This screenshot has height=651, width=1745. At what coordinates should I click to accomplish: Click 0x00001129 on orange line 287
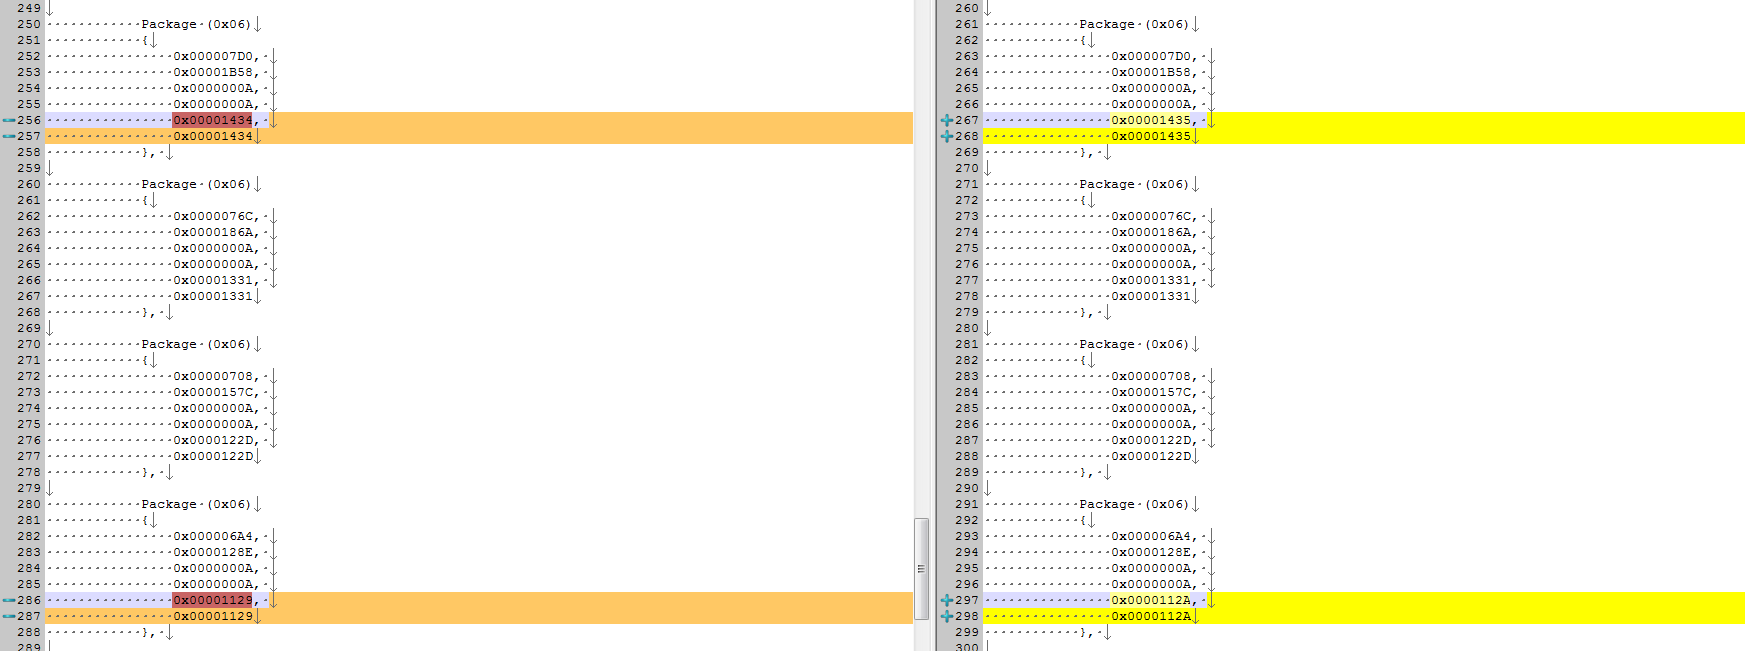[213, 616]
